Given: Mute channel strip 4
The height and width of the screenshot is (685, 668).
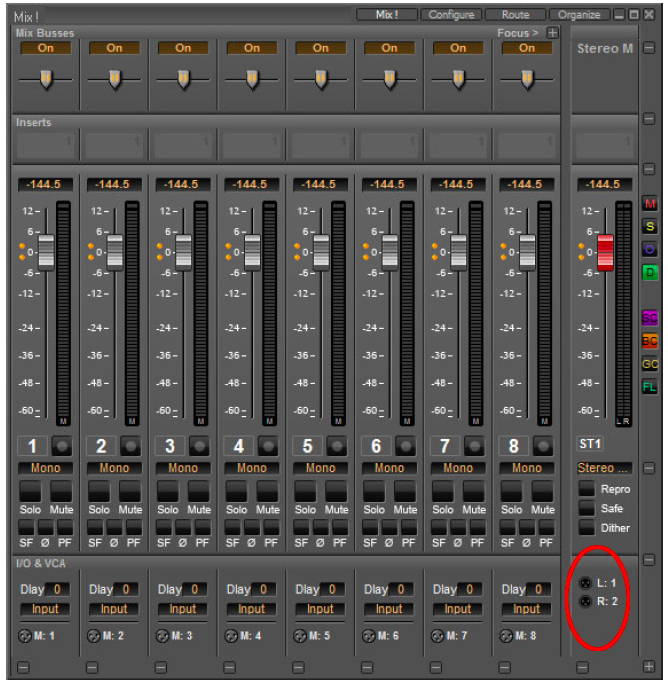Looking at the screenshot, I should point(268,491).
